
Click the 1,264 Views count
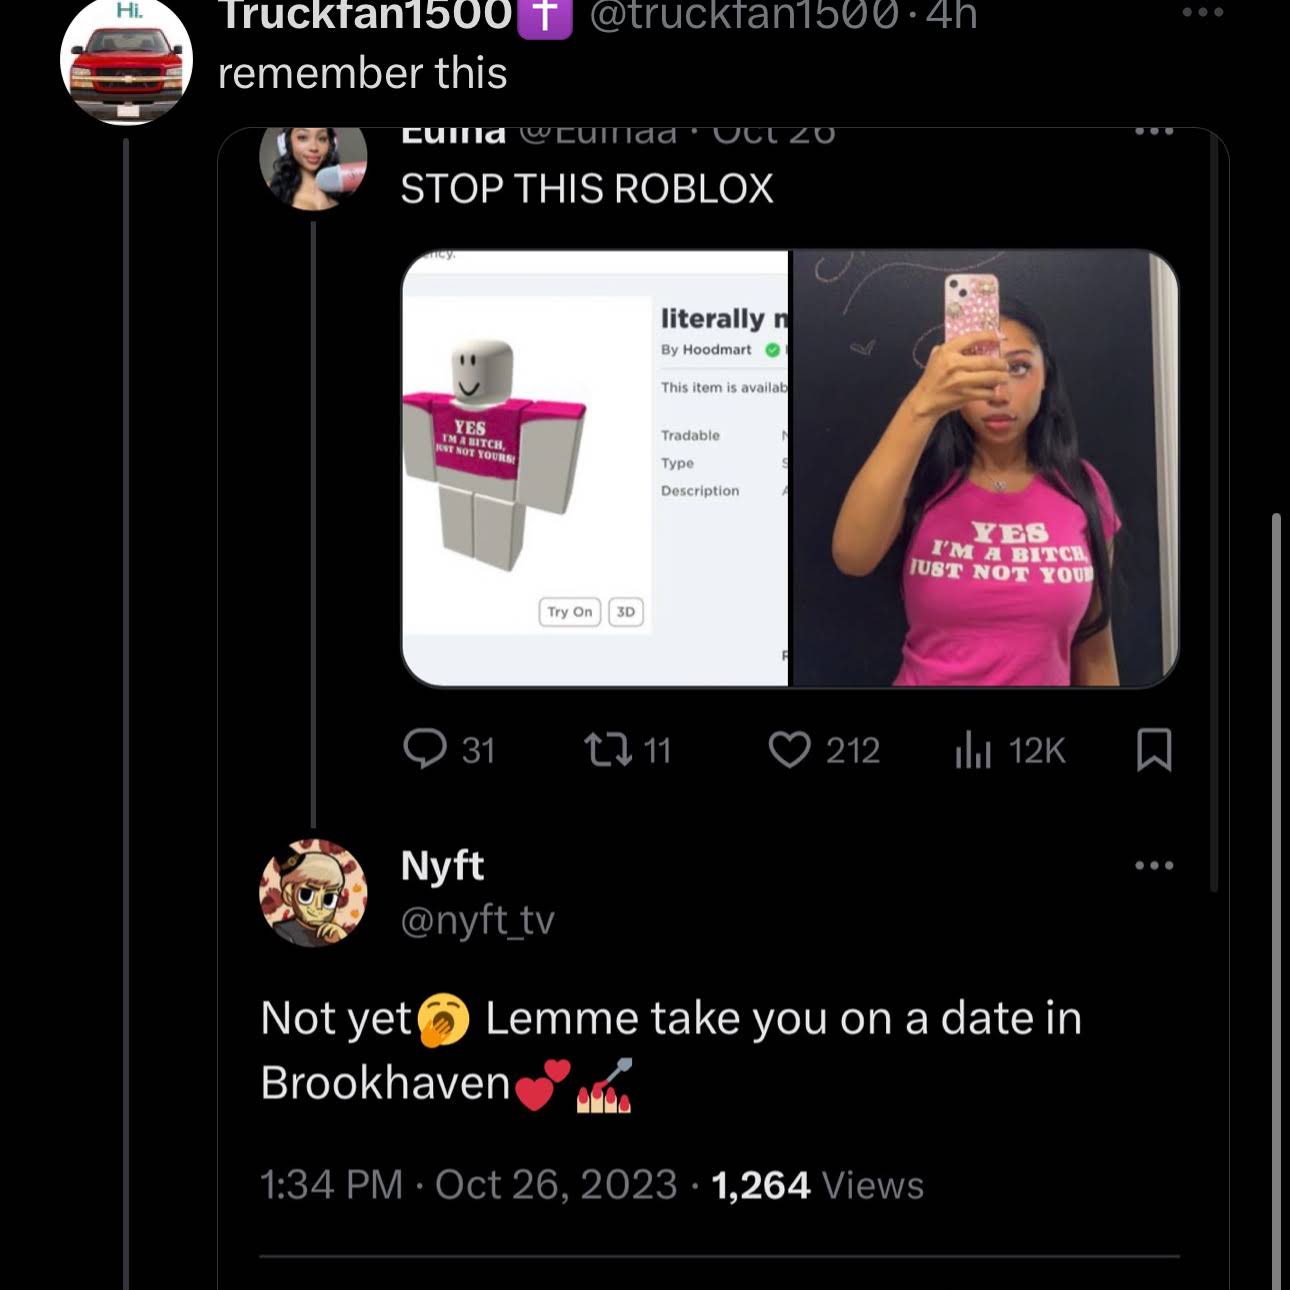tap(817, 1185)
